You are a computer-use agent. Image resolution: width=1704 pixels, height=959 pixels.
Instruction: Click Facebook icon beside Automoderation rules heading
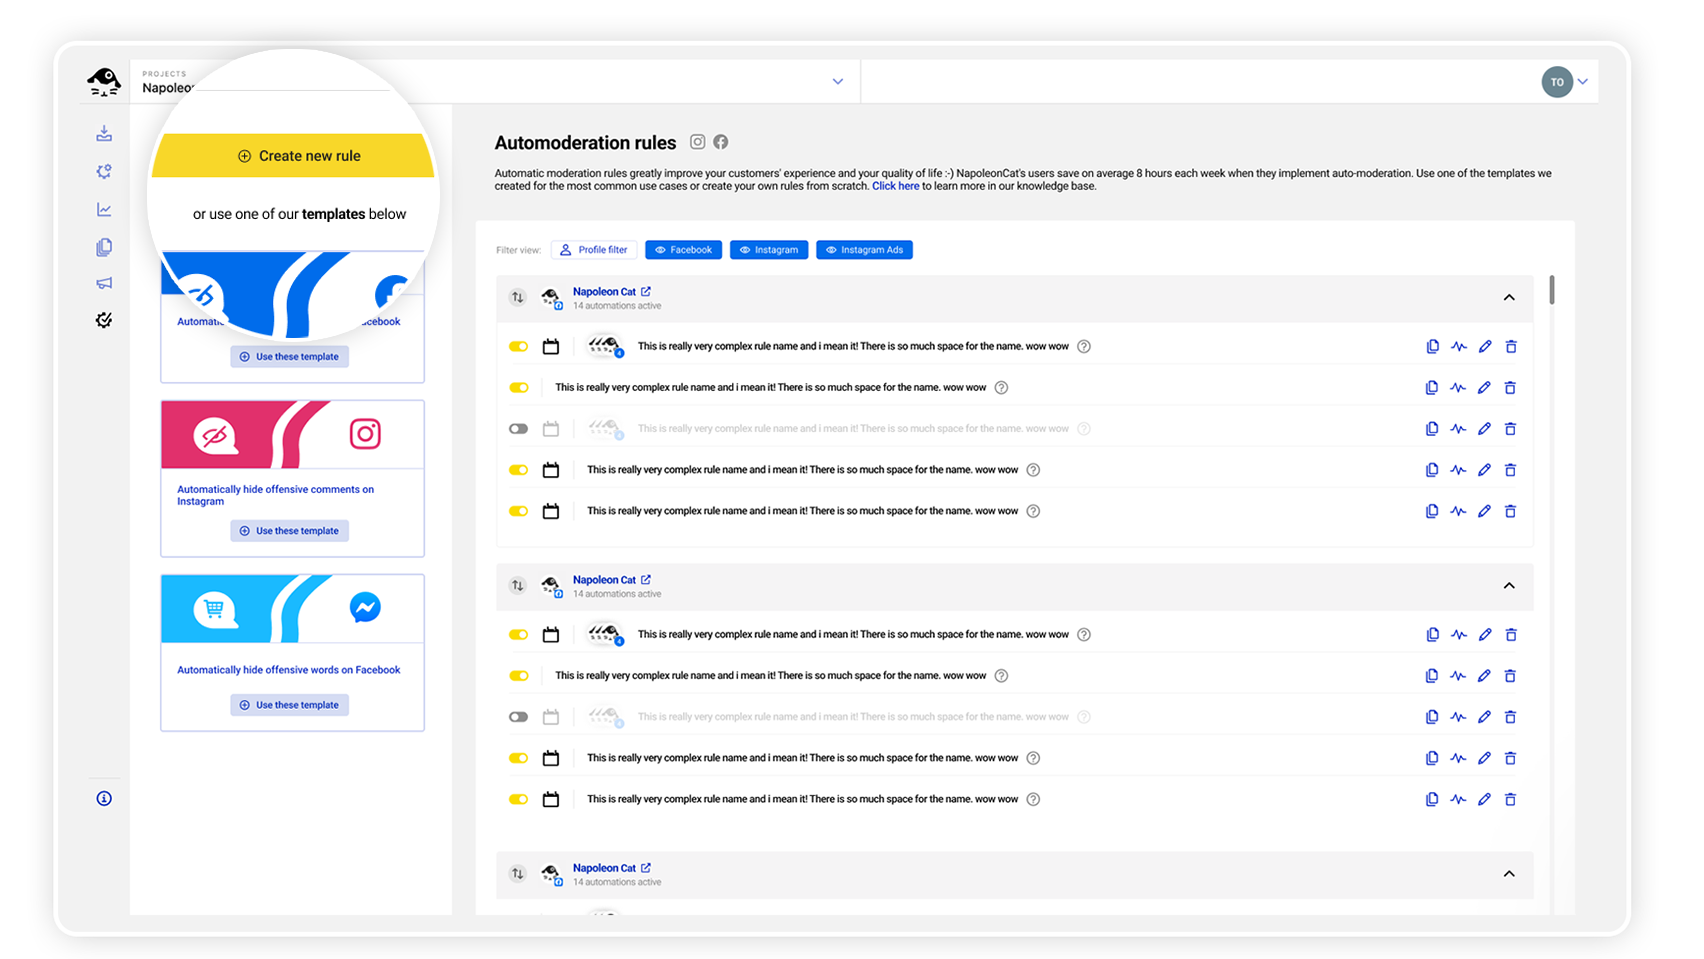pyautogui.click(x=720, y=142)
